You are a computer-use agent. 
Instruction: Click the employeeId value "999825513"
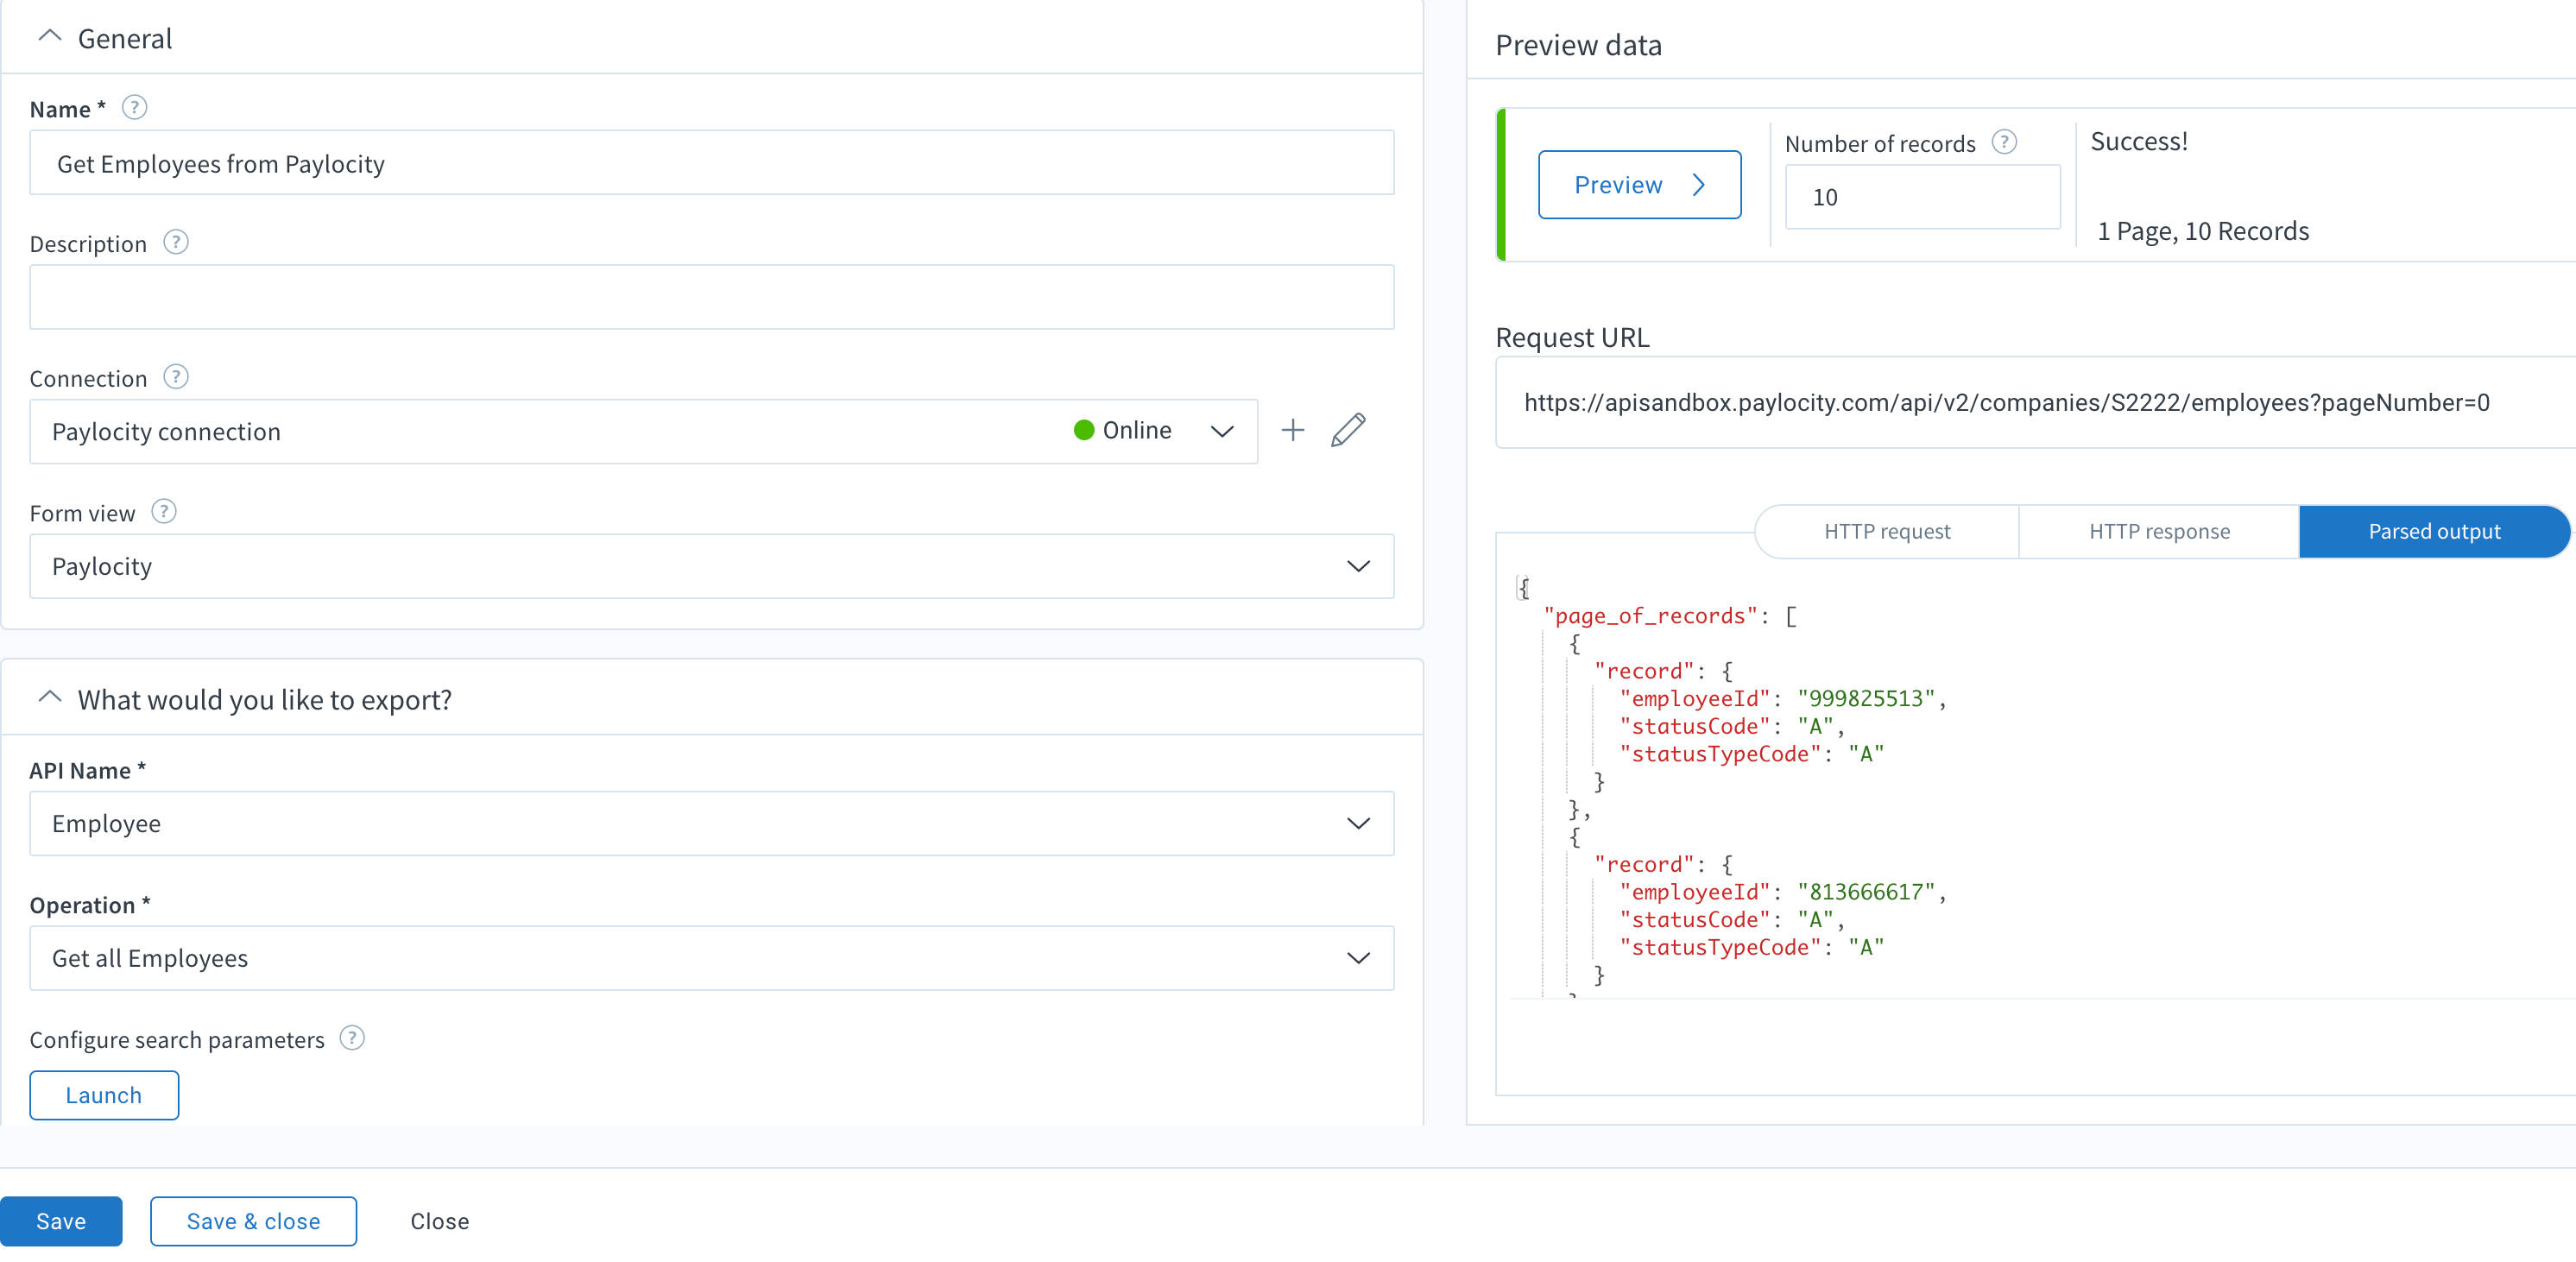(x=1866, y=698)
